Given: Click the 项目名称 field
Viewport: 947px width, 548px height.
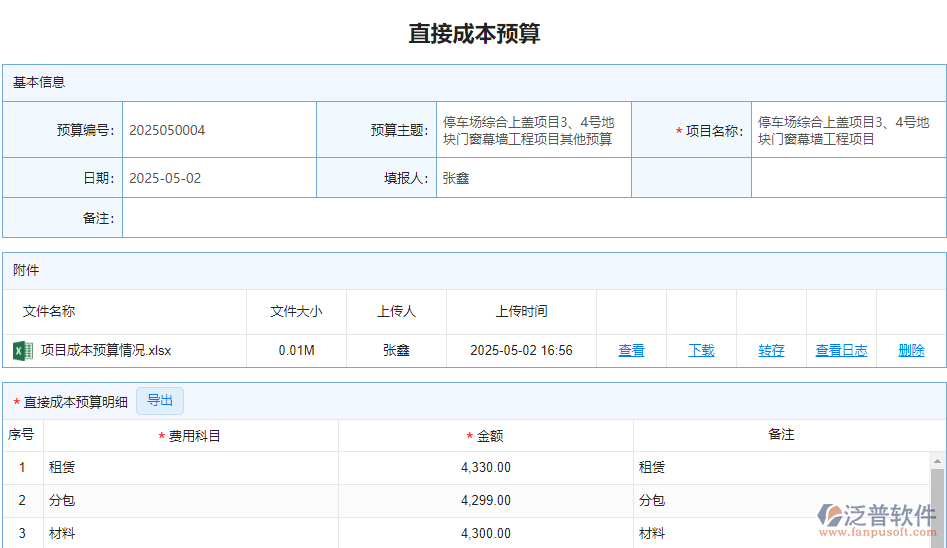Looking at the screenshot, I should click(x=849, y=130).
